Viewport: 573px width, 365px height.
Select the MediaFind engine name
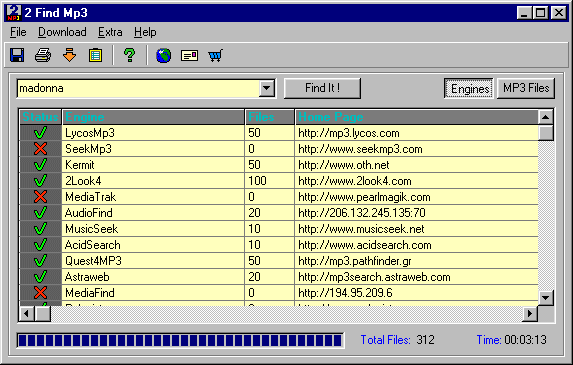[90, 293]
